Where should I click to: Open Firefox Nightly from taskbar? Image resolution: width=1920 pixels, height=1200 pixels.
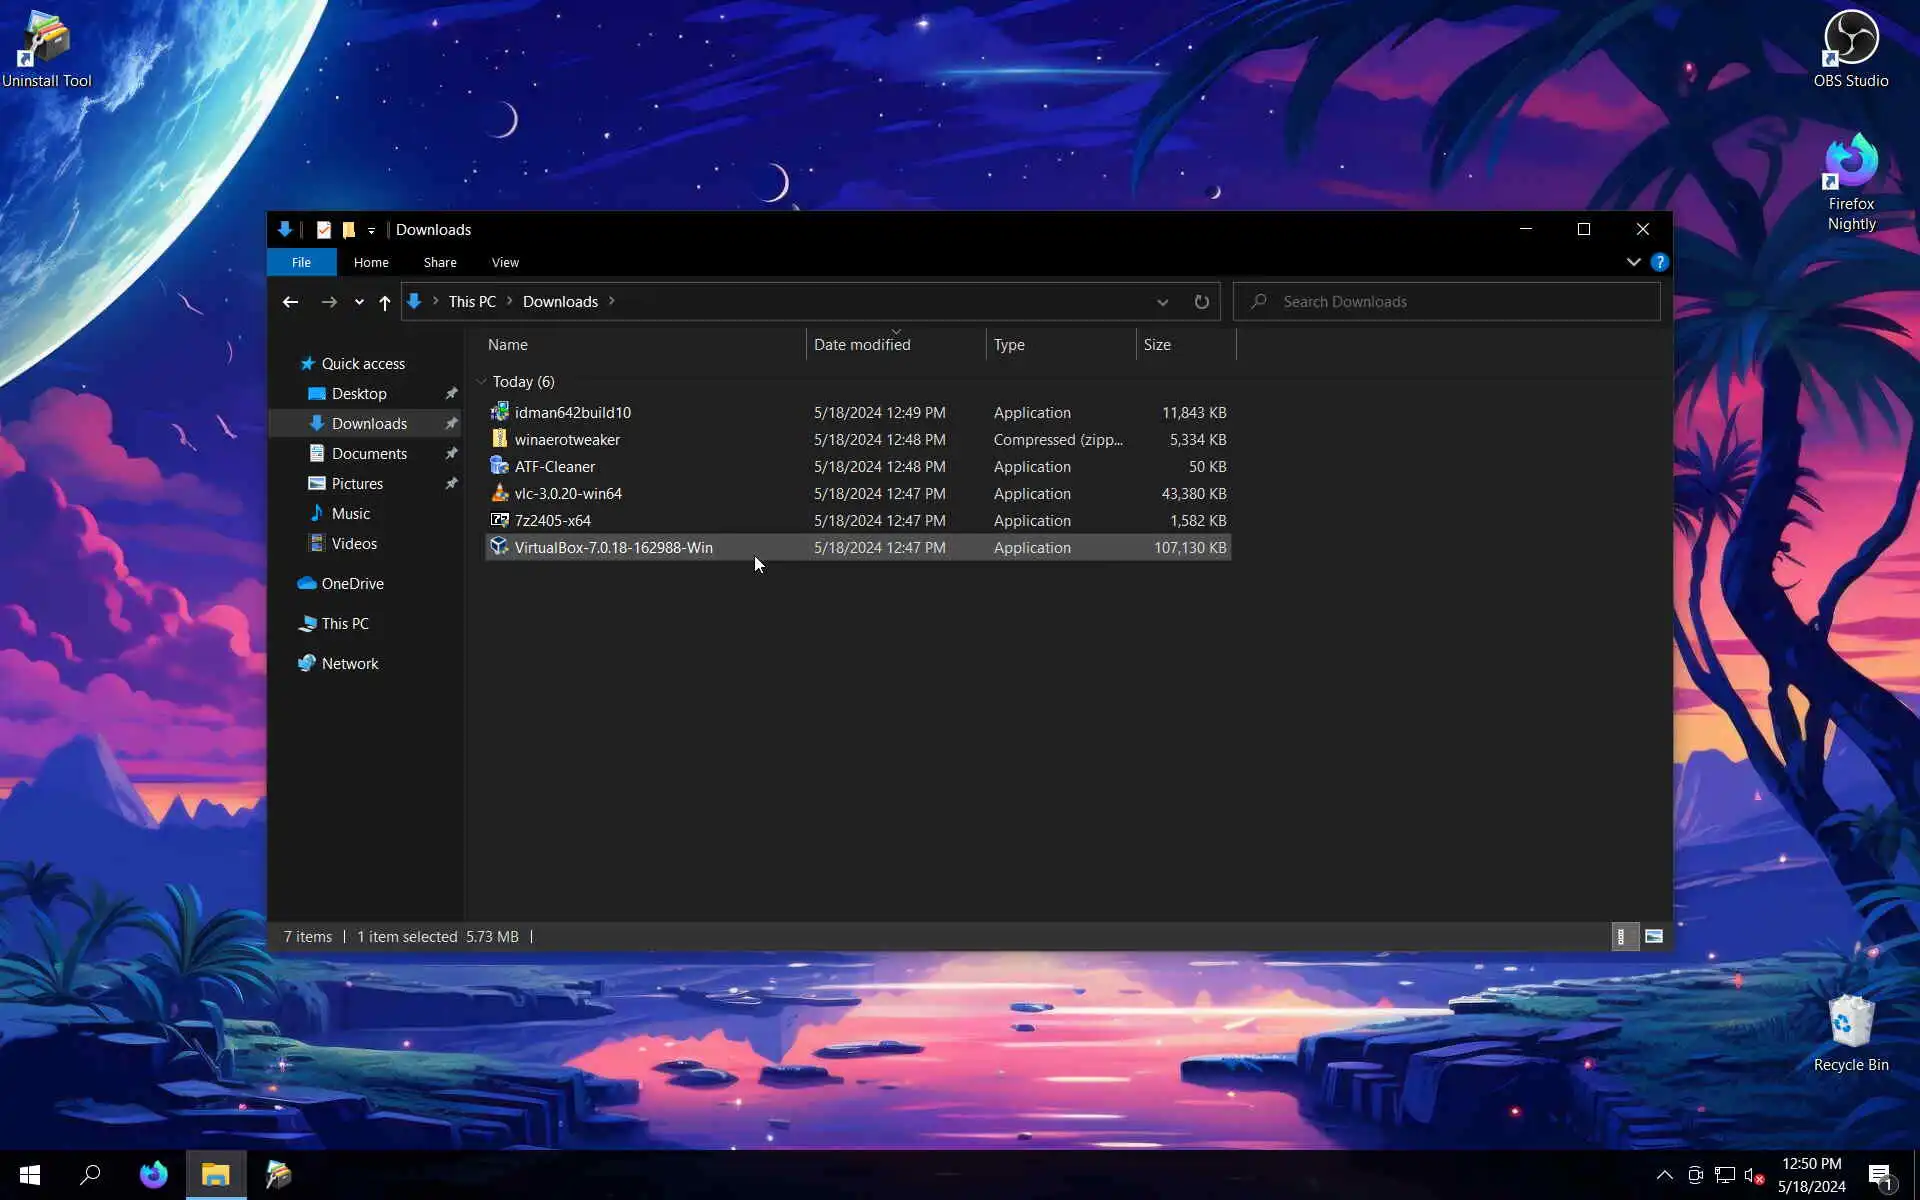(x=153, y=1174)
